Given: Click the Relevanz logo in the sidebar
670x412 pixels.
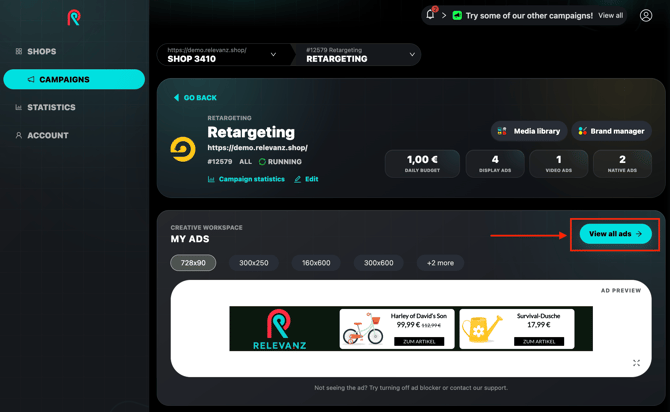Looking at the screenshot, I should coord(74,18).
